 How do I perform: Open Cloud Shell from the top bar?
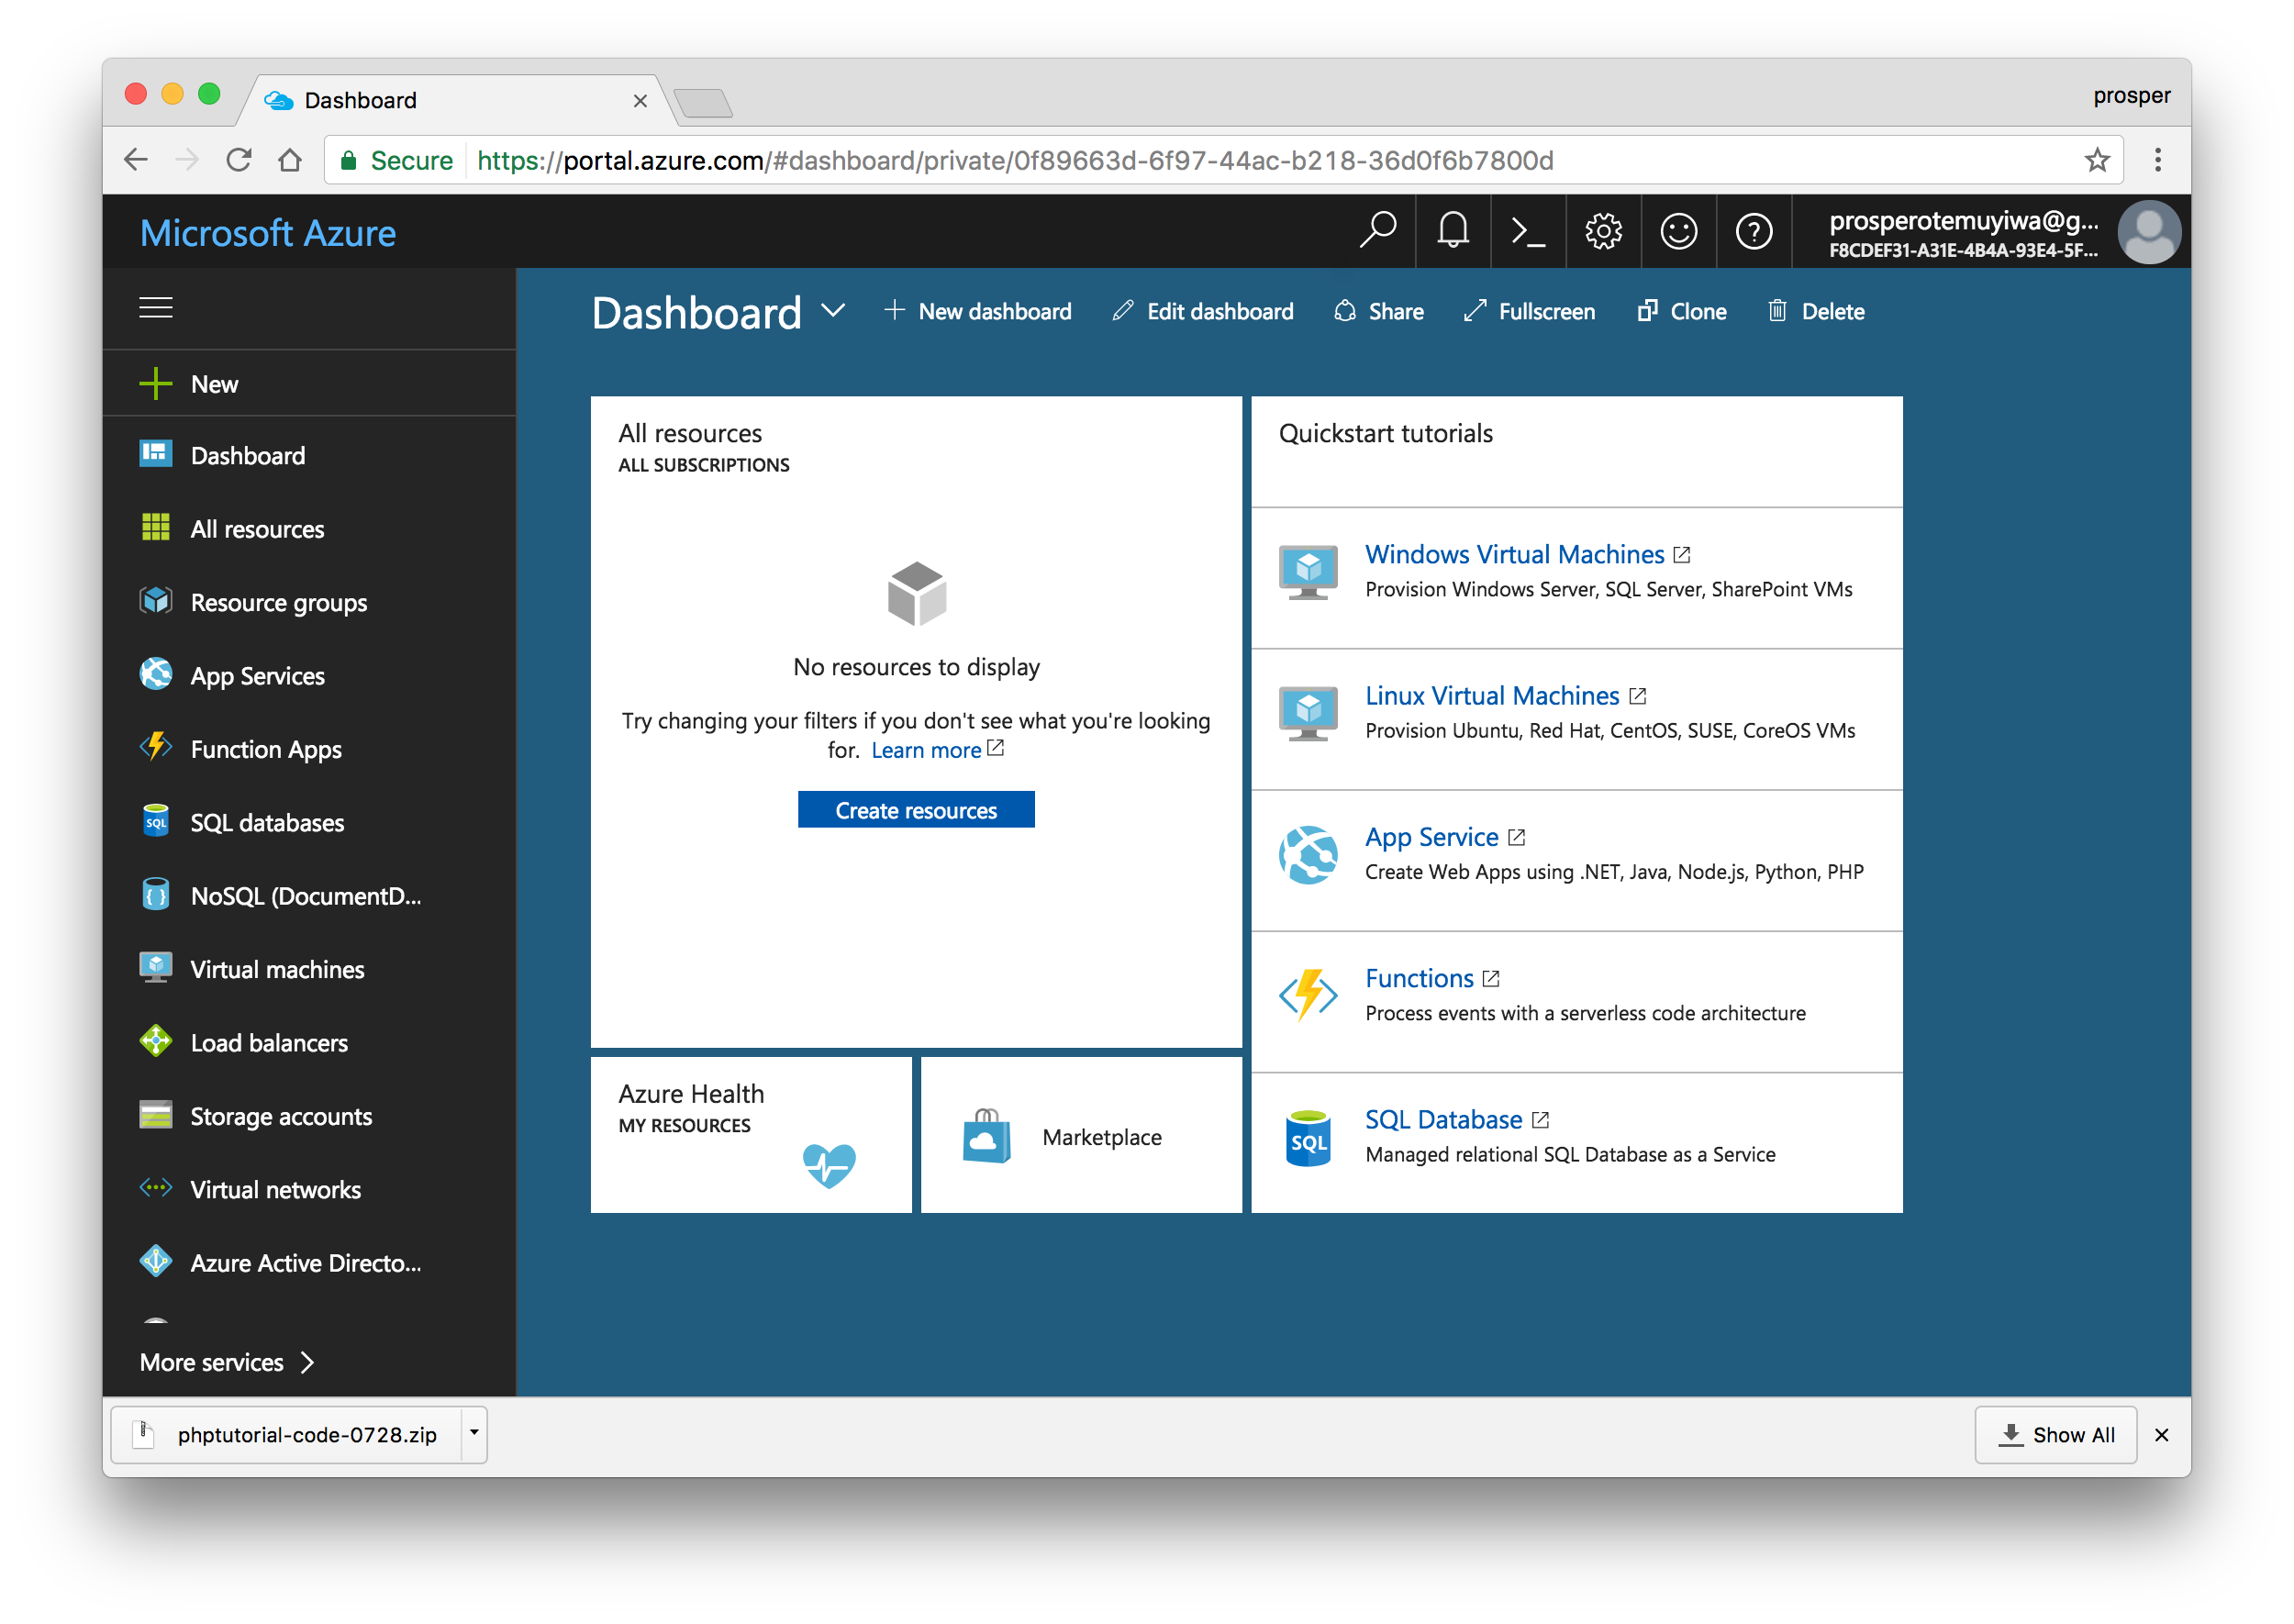[1527, 232]
